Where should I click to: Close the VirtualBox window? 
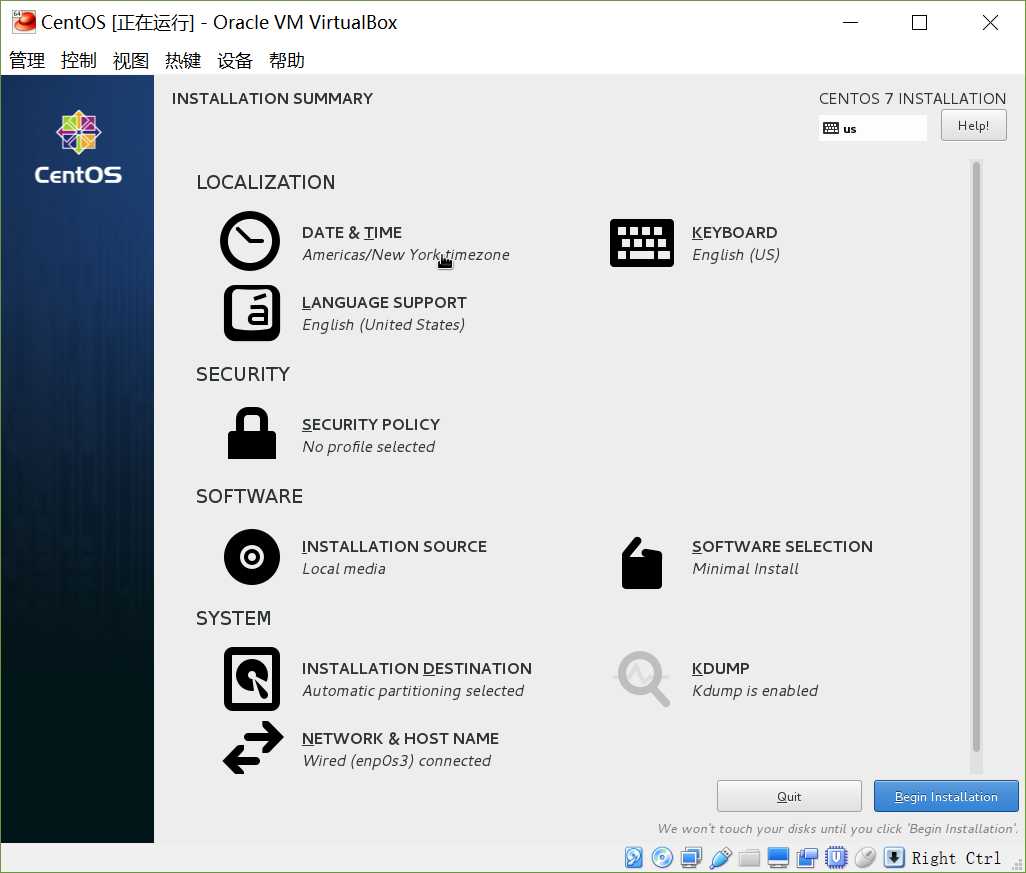pos(990,22)
